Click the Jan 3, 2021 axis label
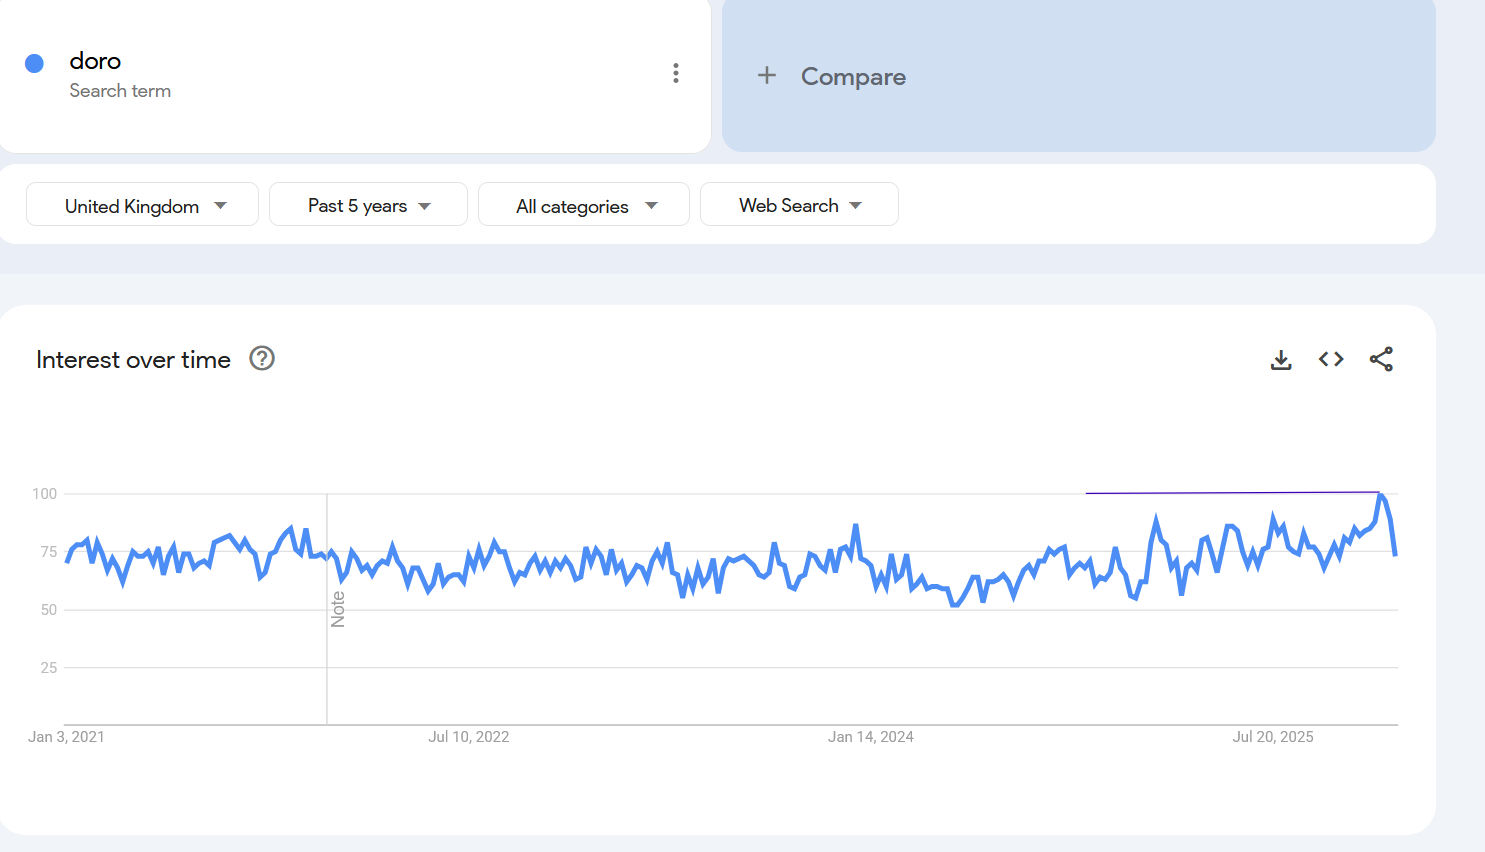 coord(66,737)
